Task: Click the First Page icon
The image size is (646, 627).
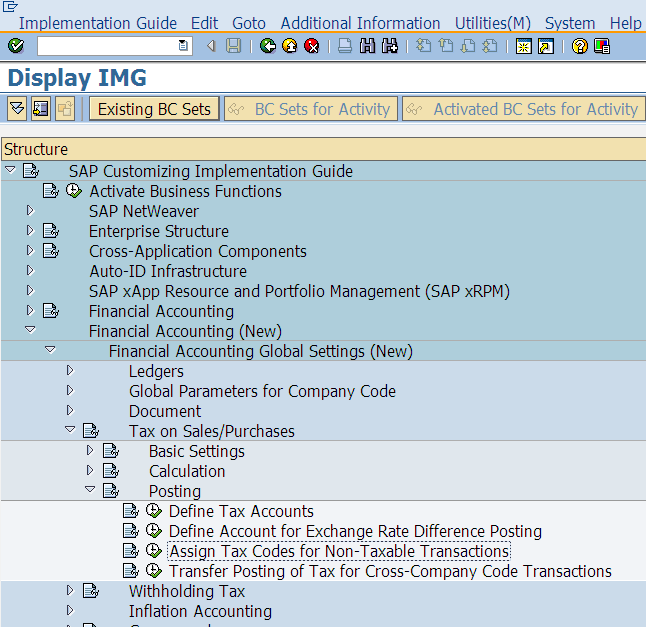Action: pyautogui.click(x=424, y=46)
